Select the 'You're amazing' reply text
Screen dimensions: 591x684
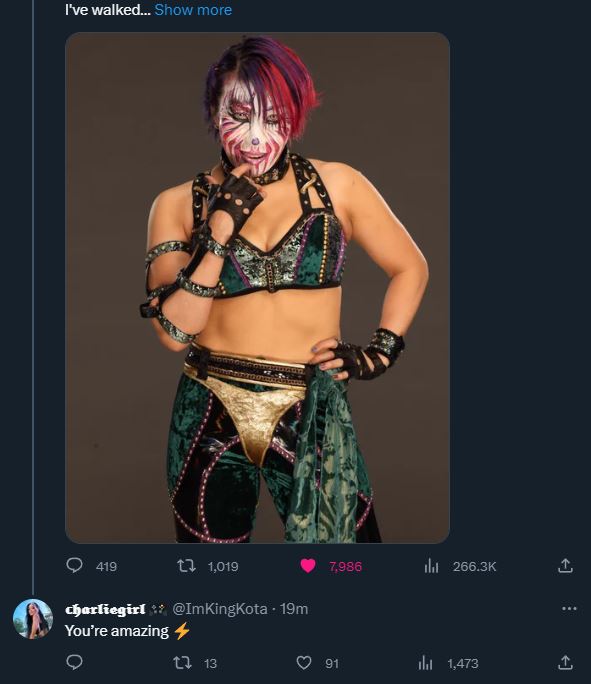pos(117,631)
